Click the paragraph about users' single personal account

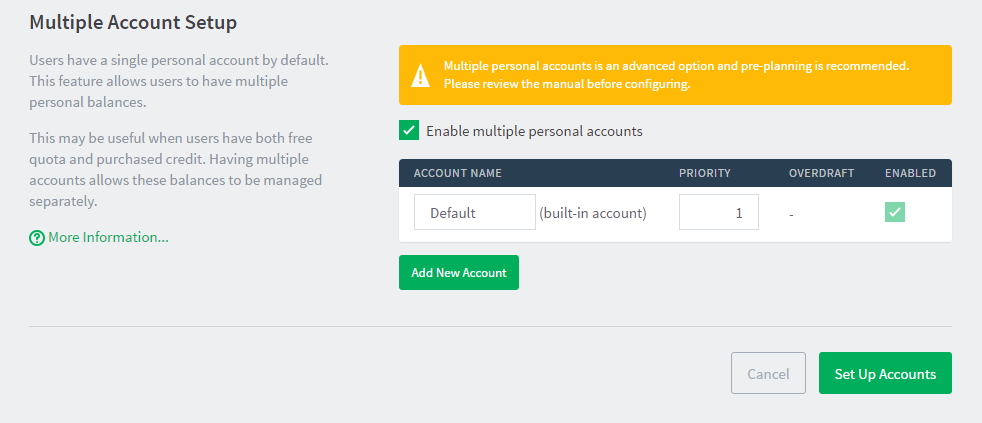coord(179,82)
